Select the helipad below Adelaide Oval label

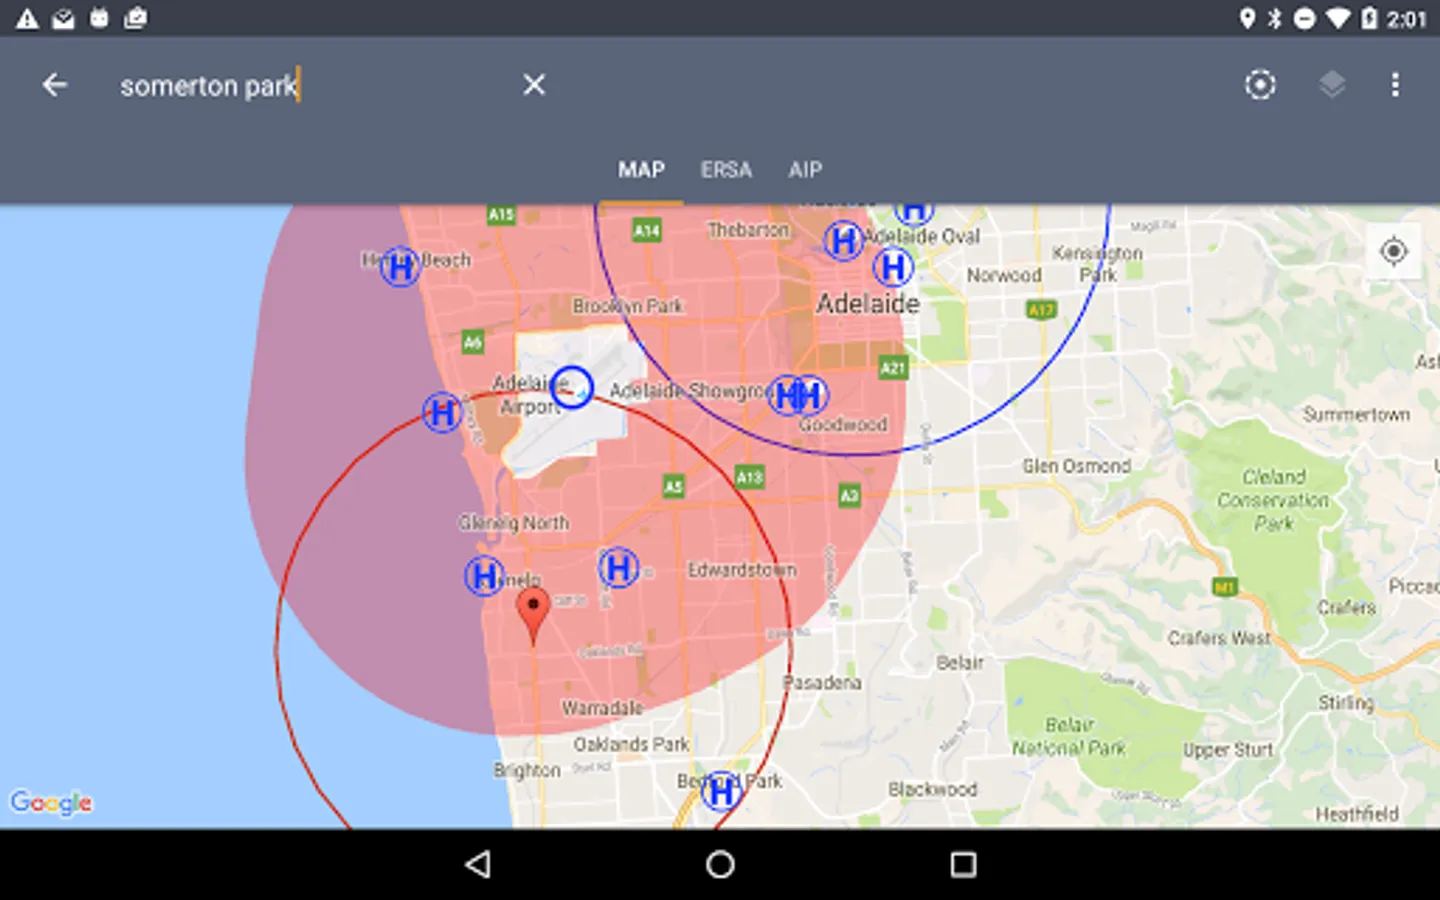coord(893,267)
